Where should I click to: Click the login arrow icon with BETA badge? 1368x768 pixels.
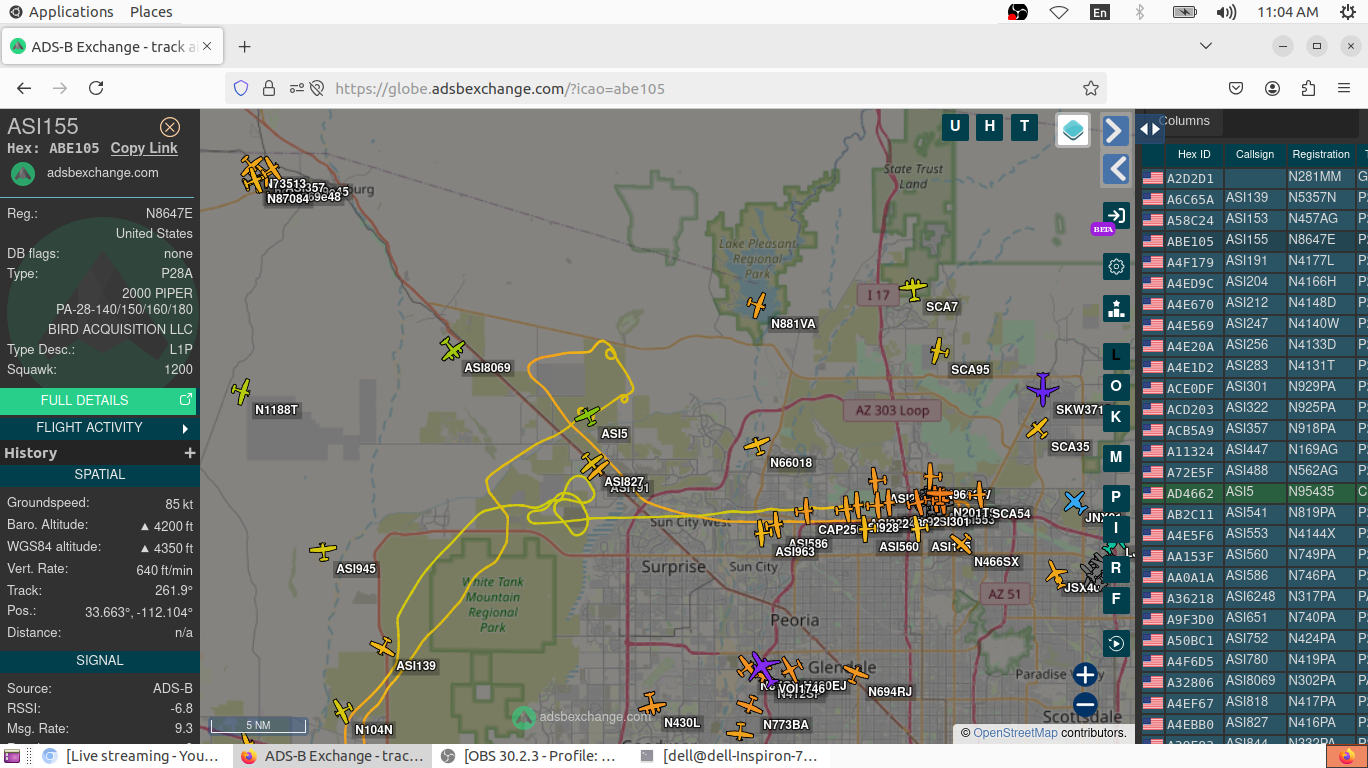click(1116, 215)
